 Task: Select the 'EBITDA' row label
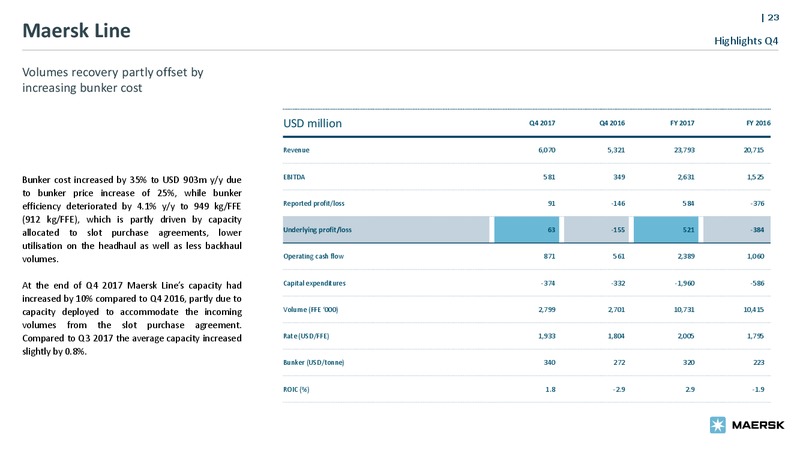click(x=294, y=177)
